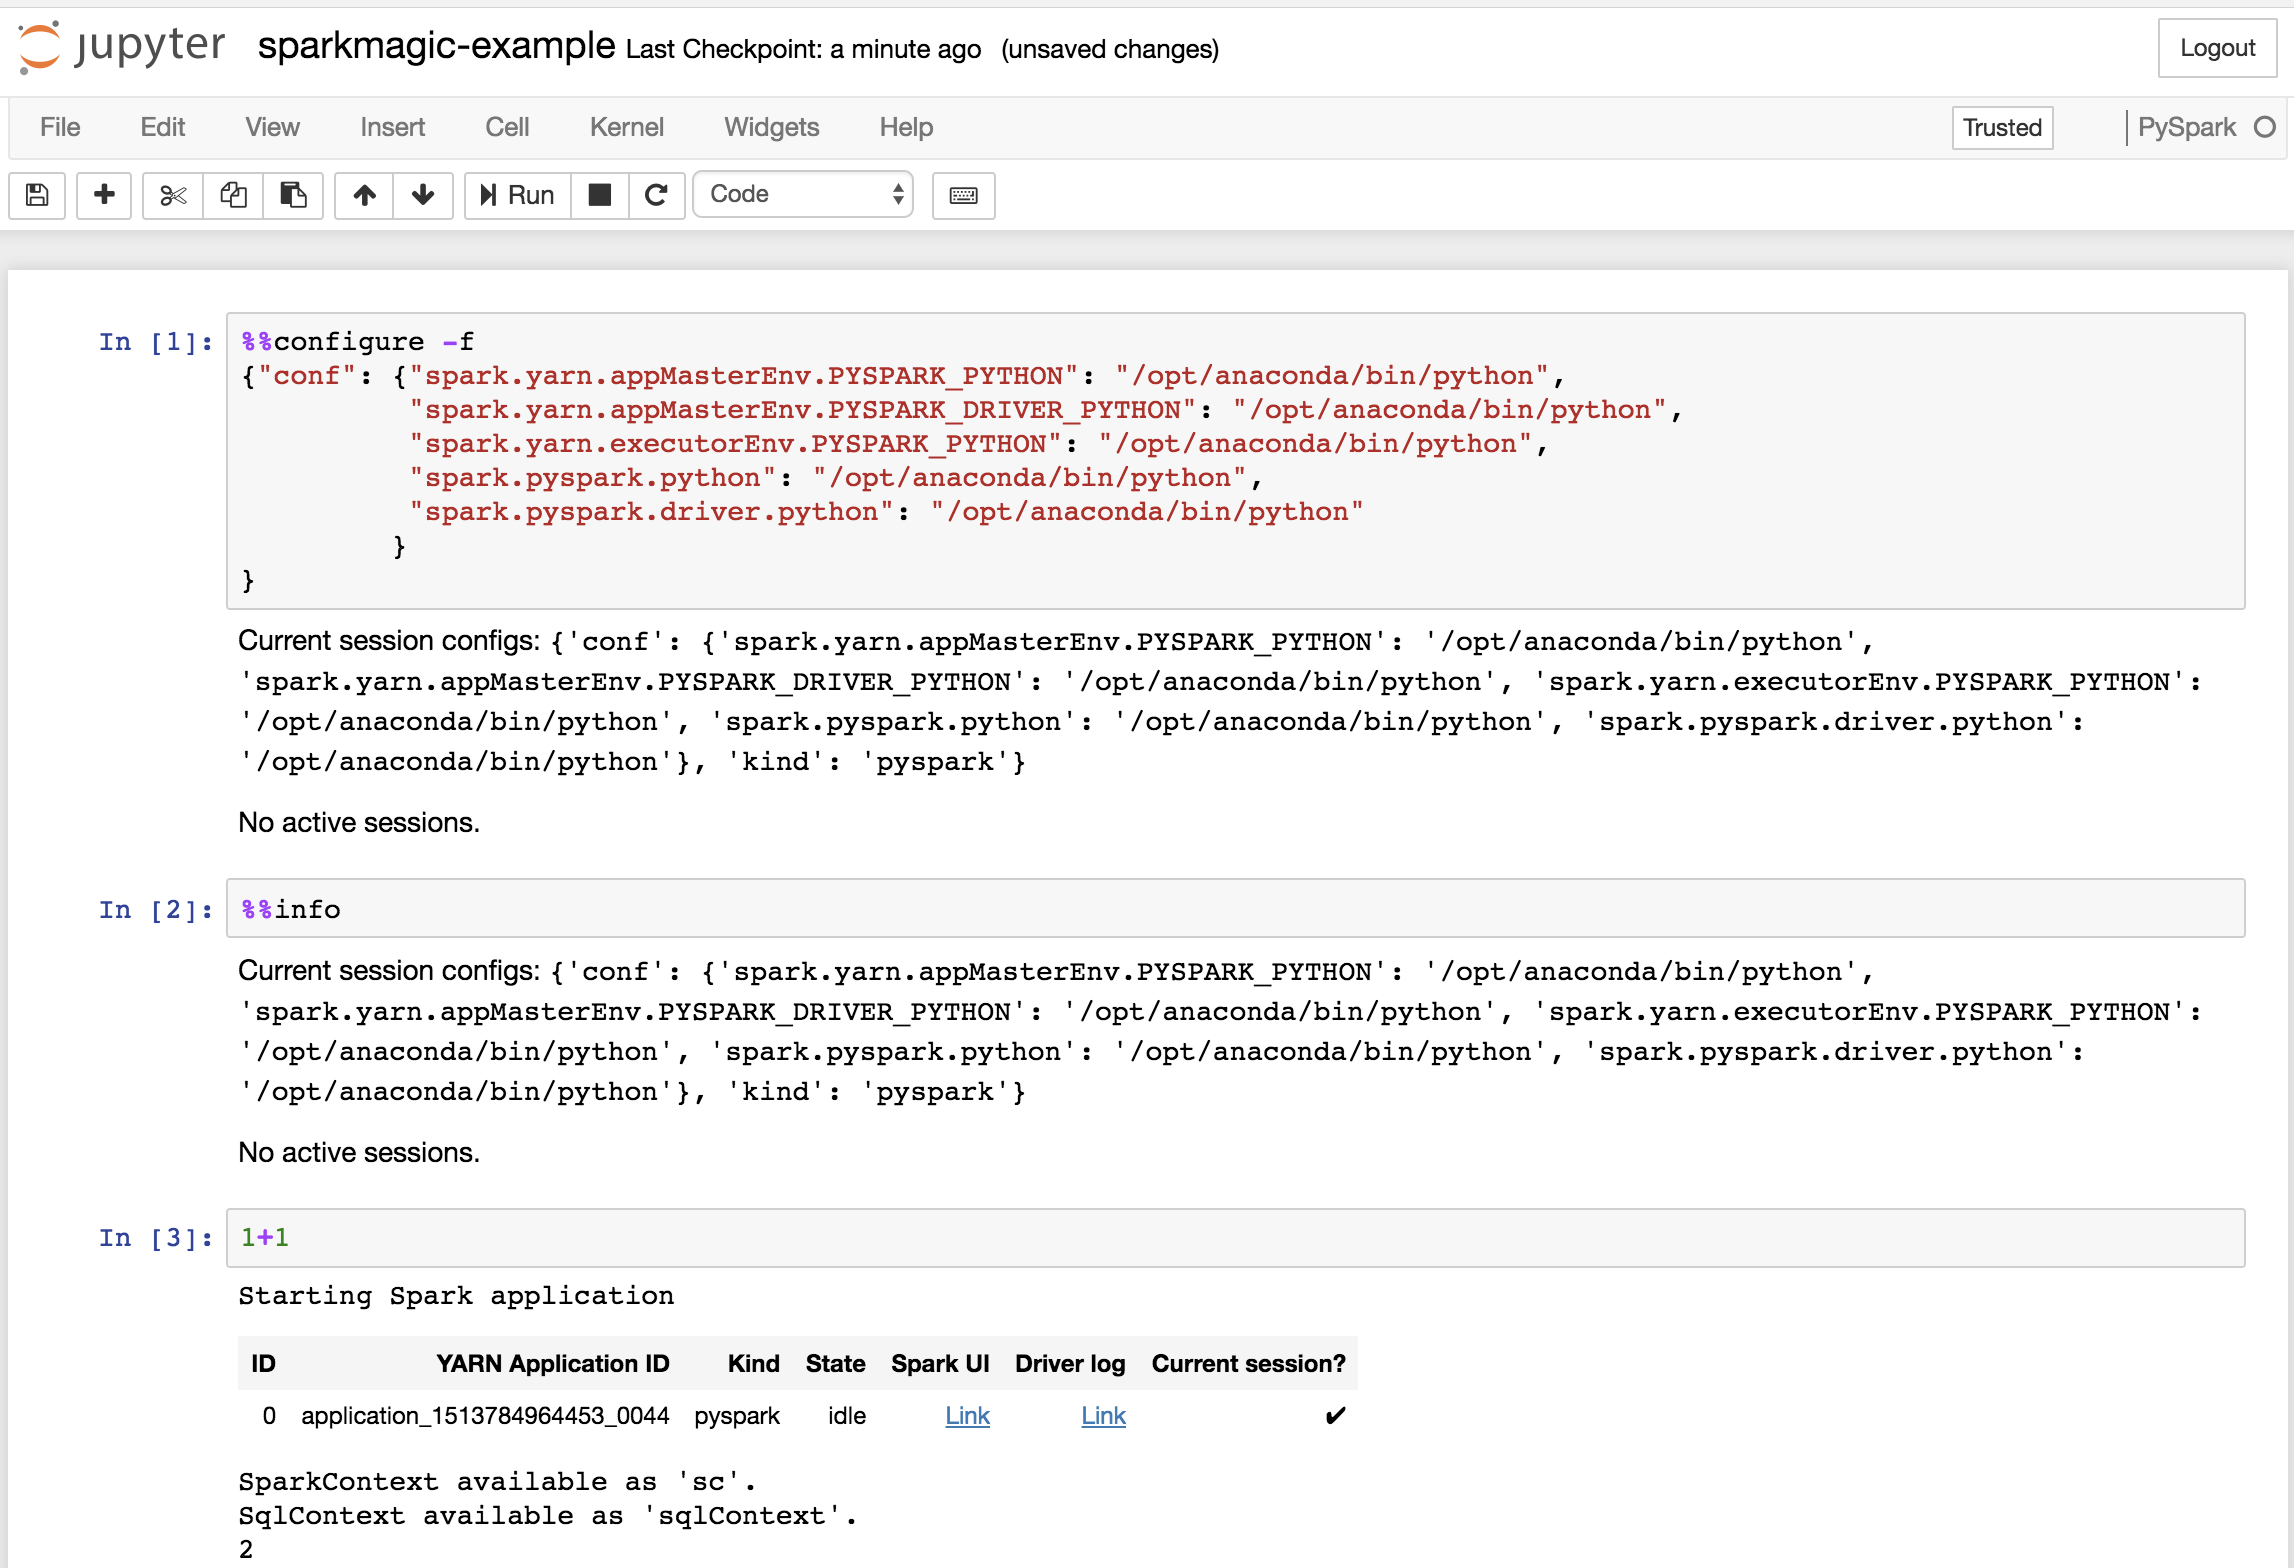Open the Kernel menu
This screenshot has height=1568, width=2294.
point(626,127)
